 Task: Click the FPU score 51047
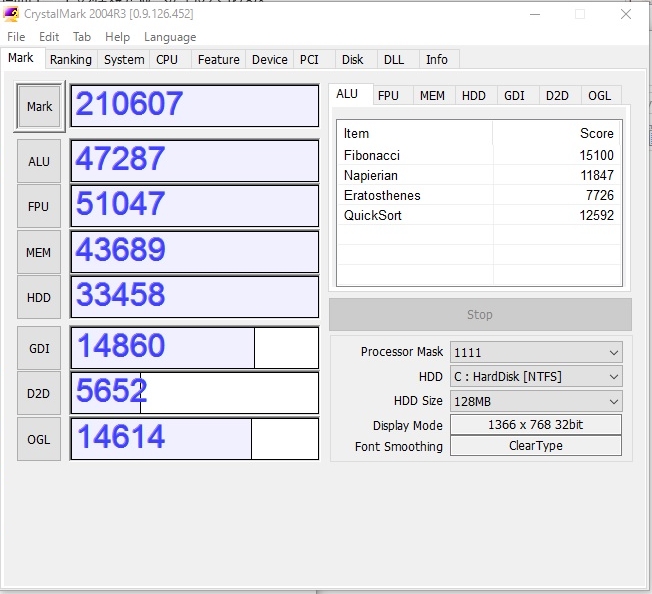point(195,206)
